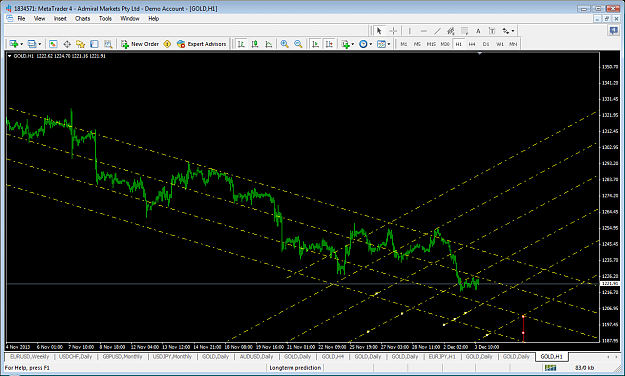The width and height of the screenshot is (625, 376).
Task: Open the Tools menu
Action: click(x=105, y=18)
